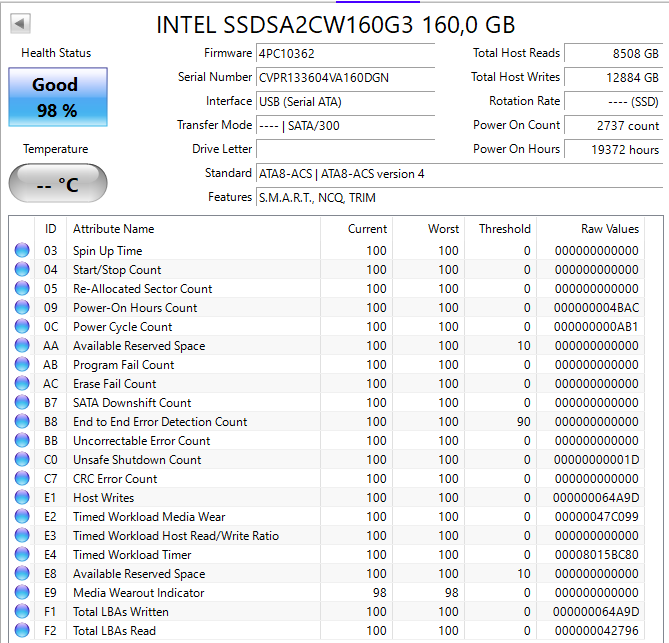The image size is (669, 643).
Task: Click the temperature indicator button
Action: 57,184
